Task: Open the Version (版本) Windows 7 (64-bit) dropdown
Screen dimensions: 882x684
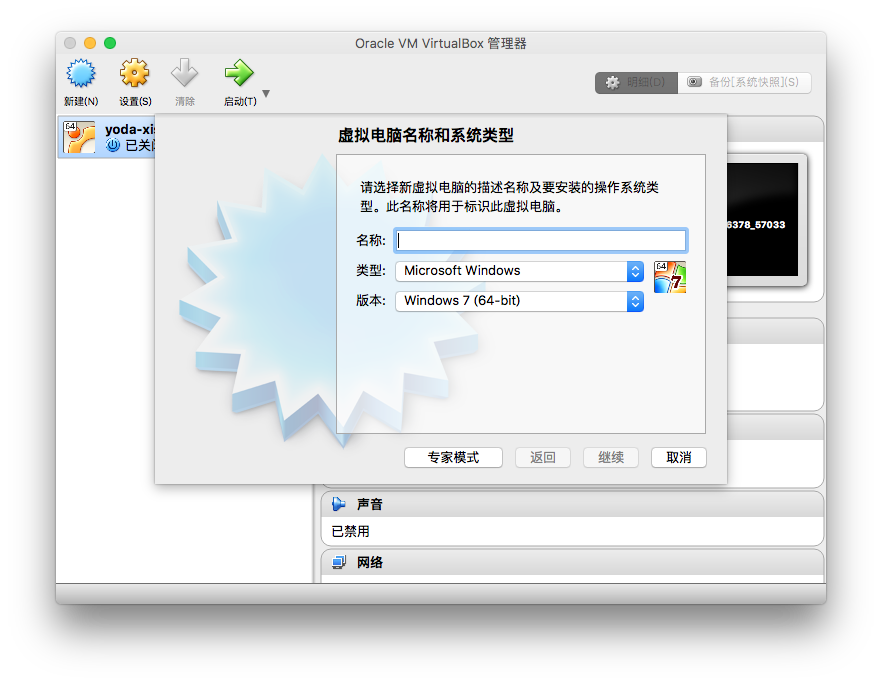Action: pyautogui.click(x=519, y=301)
